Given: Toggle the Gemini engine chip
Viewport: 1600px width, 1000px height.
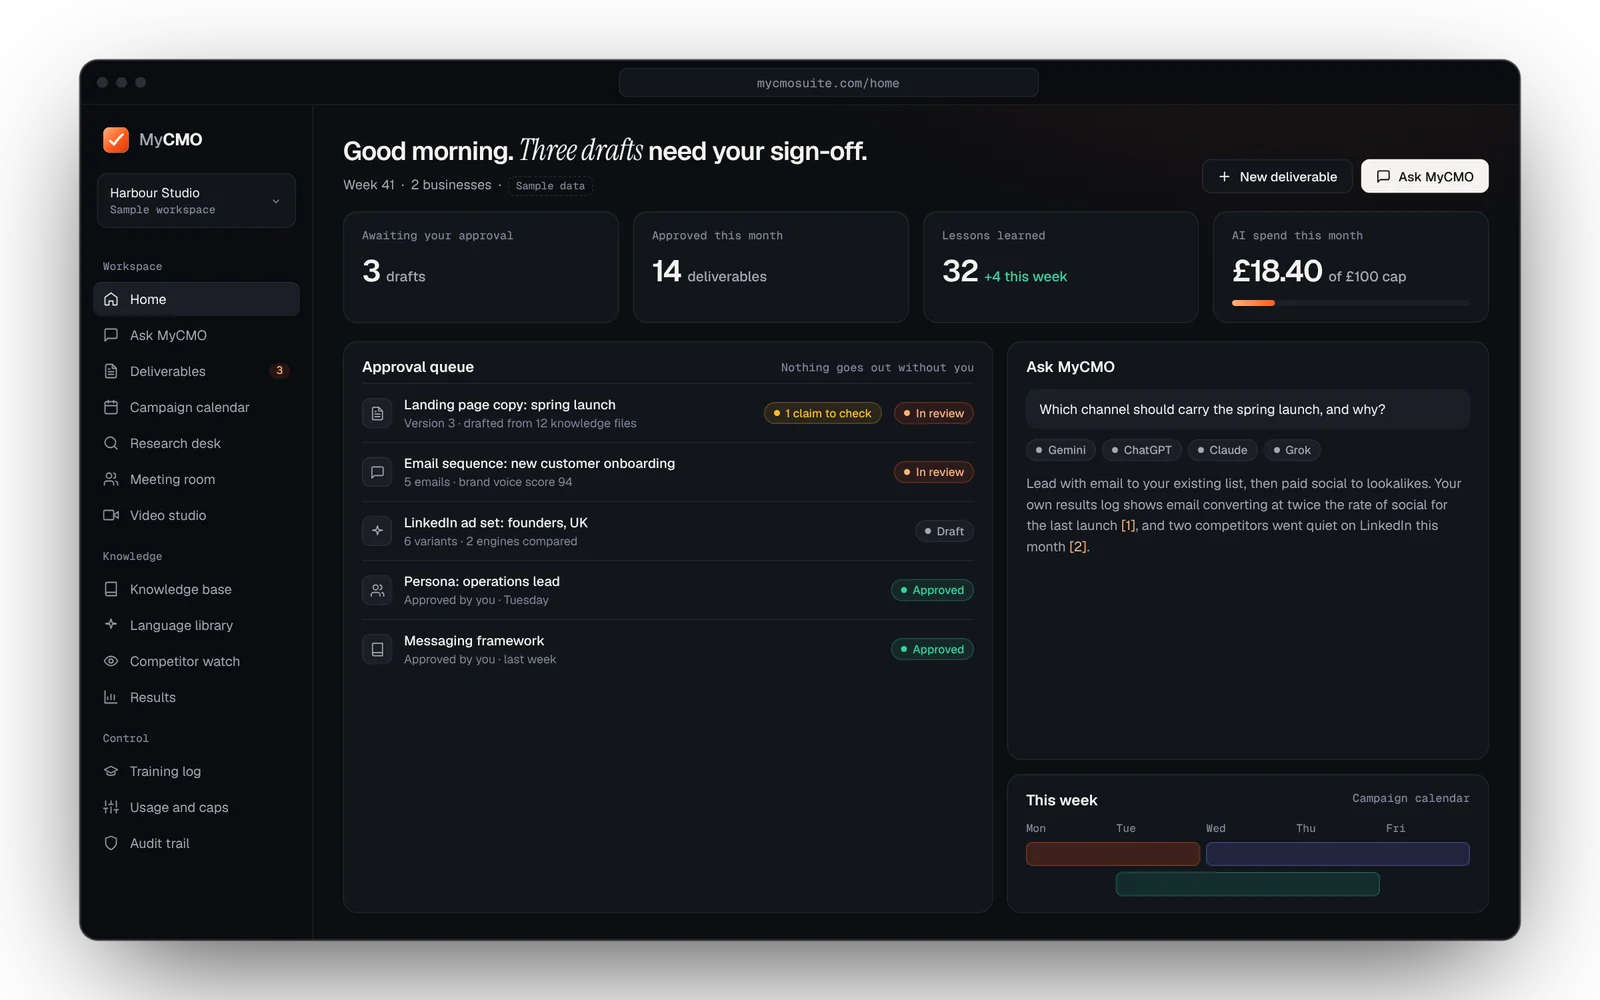Looking at the screenshot, I should 1061,450.
